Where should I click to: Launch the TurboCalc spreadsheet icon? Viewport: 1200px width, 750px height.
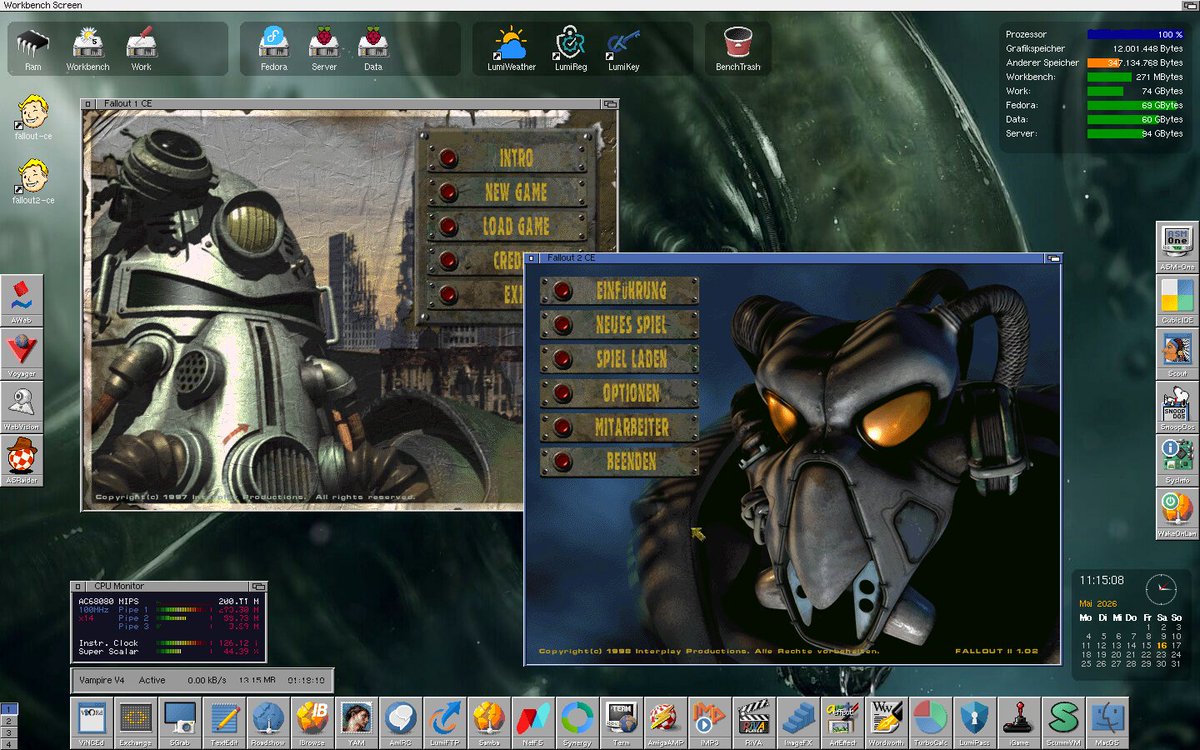point(930,723)
